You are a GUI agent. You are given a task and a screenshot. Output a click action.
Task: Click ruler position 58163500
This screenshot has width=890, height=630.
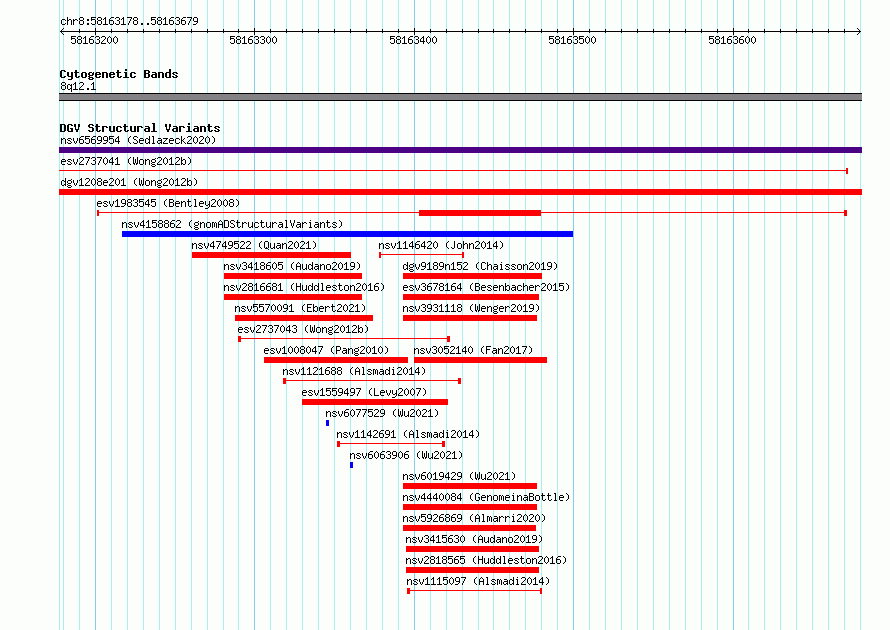[x=572, y=40]
